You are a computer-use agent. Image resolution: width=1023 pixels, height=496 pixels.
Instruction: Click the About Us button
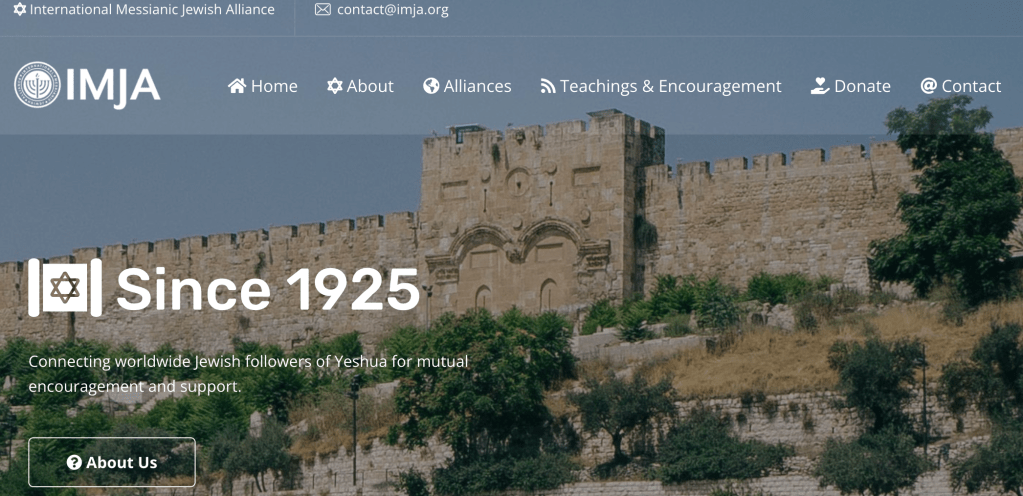tap(112, 462)
